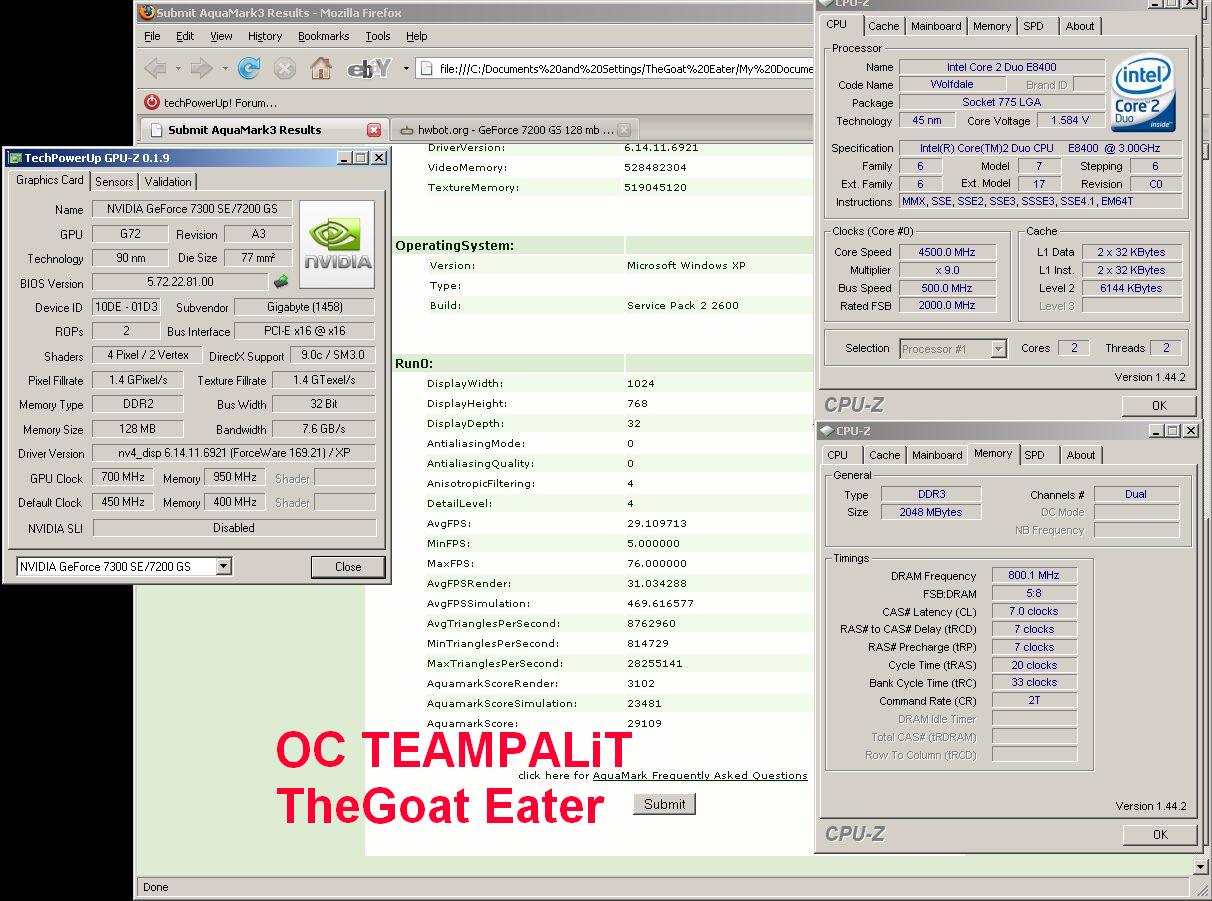Click the Firefox Back arrow button
The height and width of the screenshot is (901, 1212).
coord(155,68)
